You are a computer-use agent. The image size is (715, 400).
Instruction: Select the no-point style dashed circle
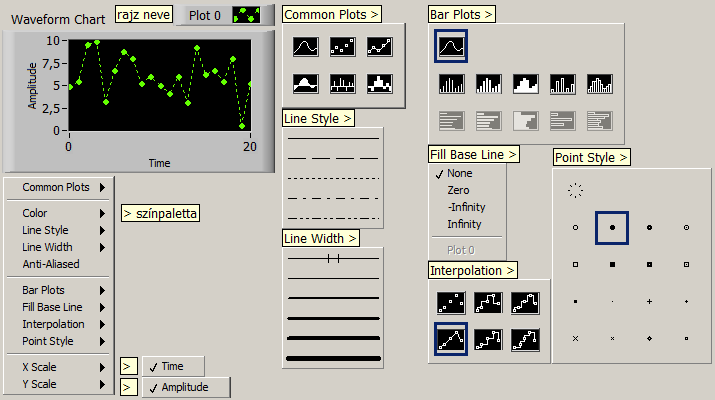pyautogui.click(x=575, y=190)
